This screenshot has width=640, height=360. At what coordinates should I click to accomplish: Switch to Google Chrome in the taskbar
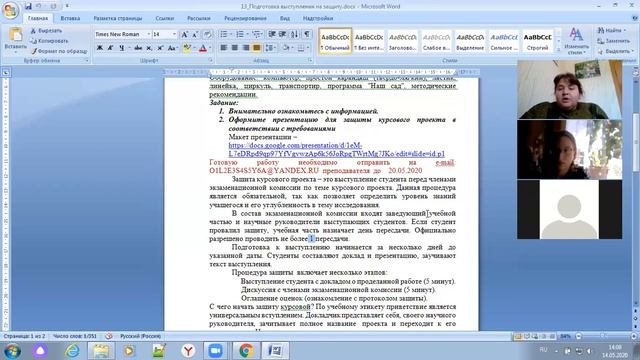246,351
